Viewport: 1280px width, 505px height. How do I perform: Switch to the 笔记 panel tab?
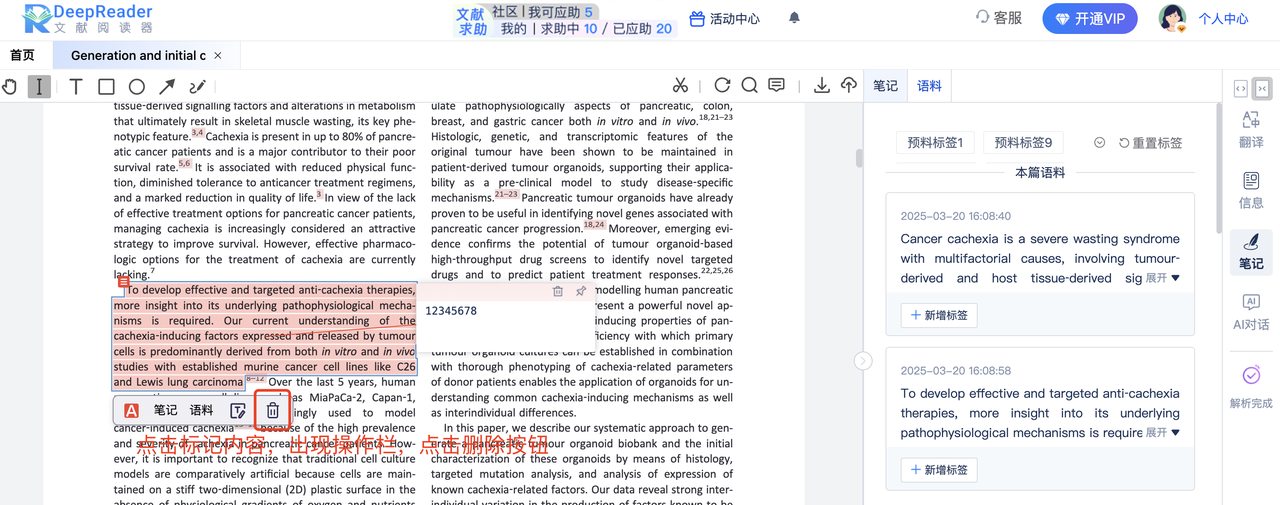pyautogui.click(x=886, y=86)
